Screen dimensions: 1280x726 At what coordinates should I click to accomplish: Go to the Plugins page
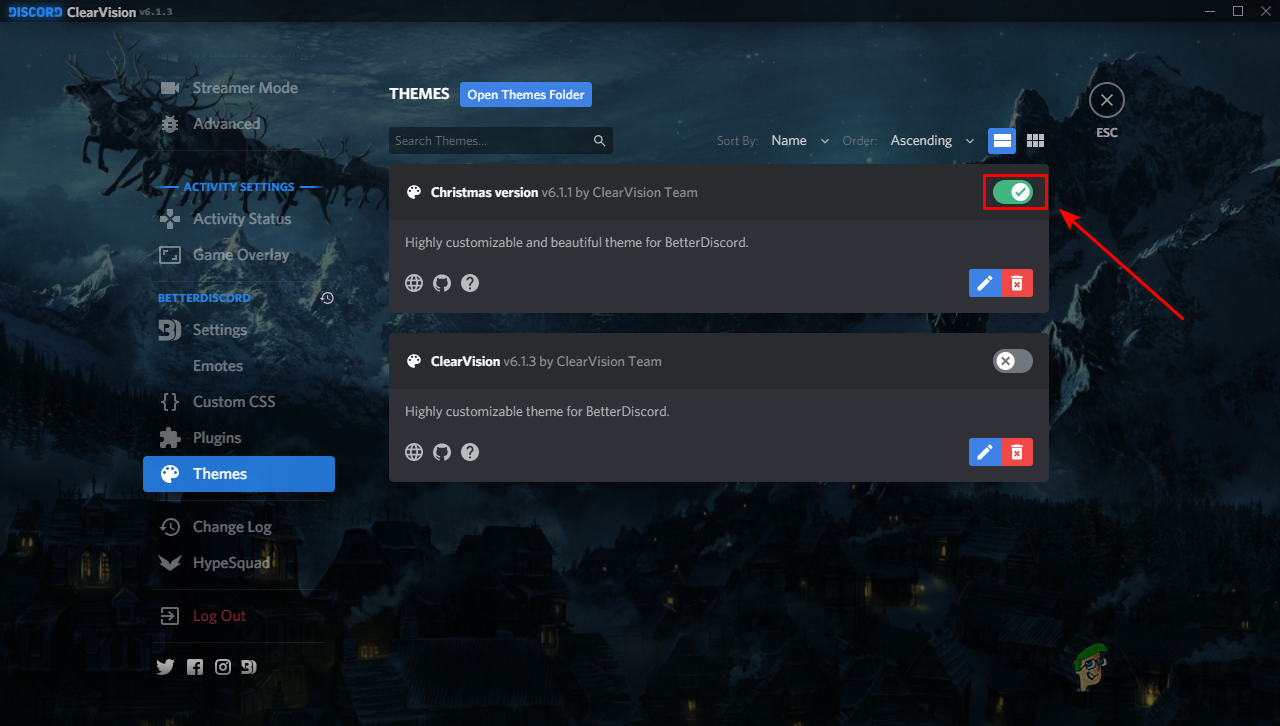point(239,438)
